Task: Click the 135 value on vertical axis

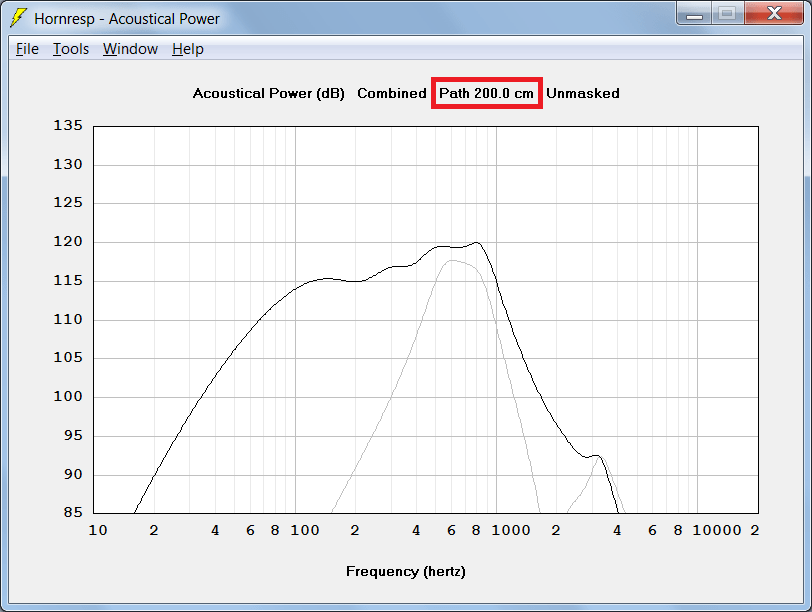Action: click(x=68, y=126)
